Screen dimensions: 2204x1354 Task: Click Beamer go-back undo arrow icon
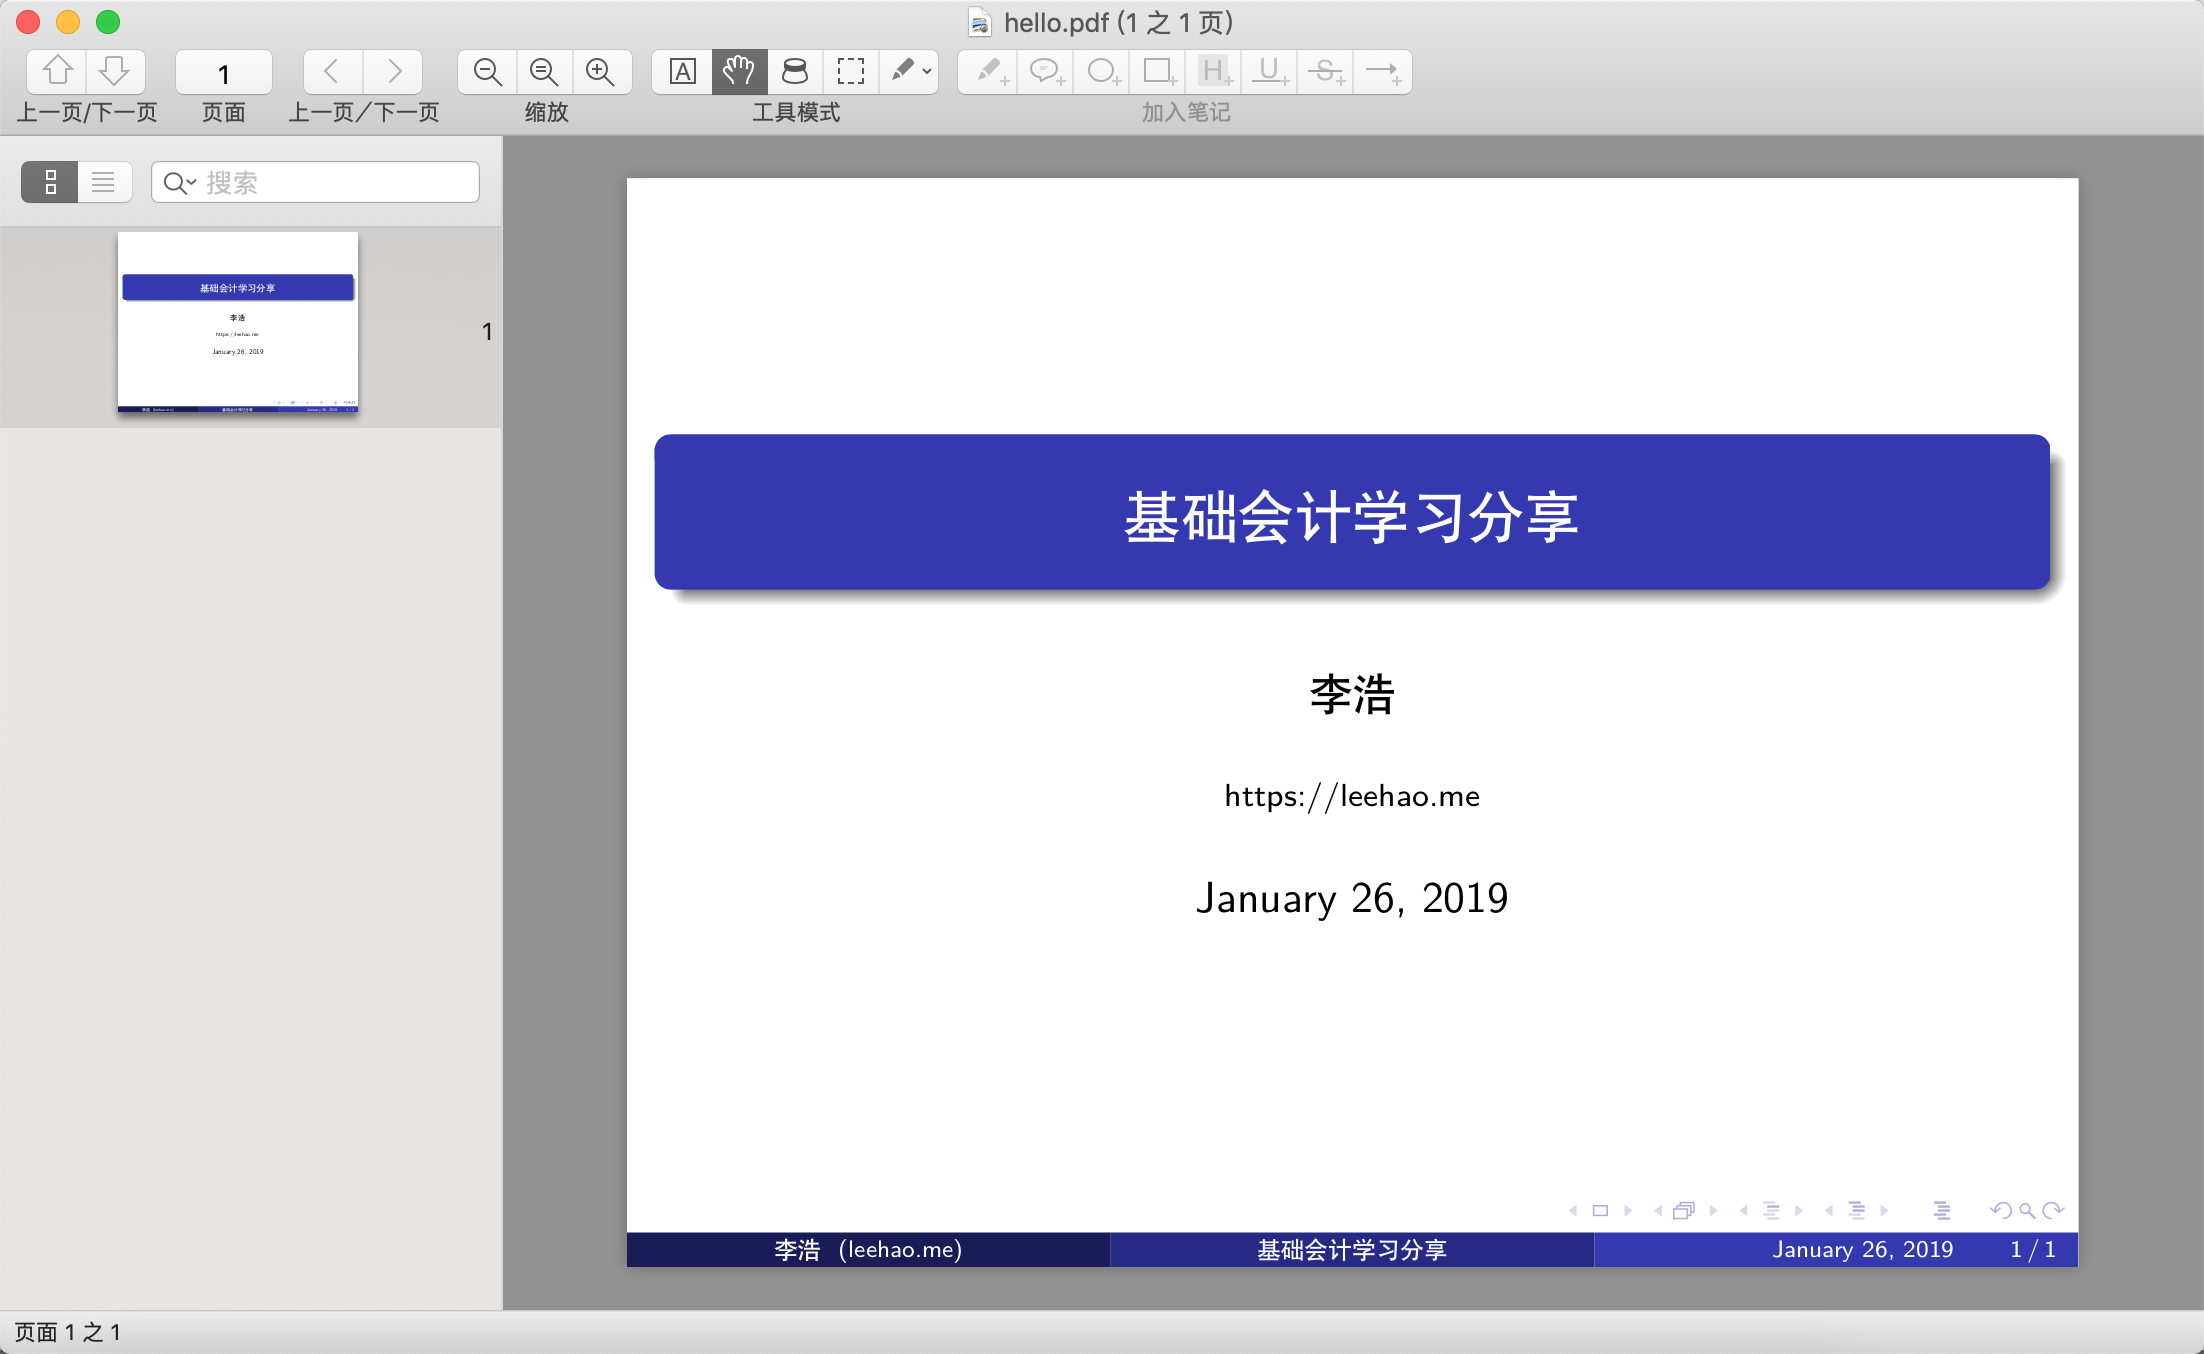click(2001, 1210)
